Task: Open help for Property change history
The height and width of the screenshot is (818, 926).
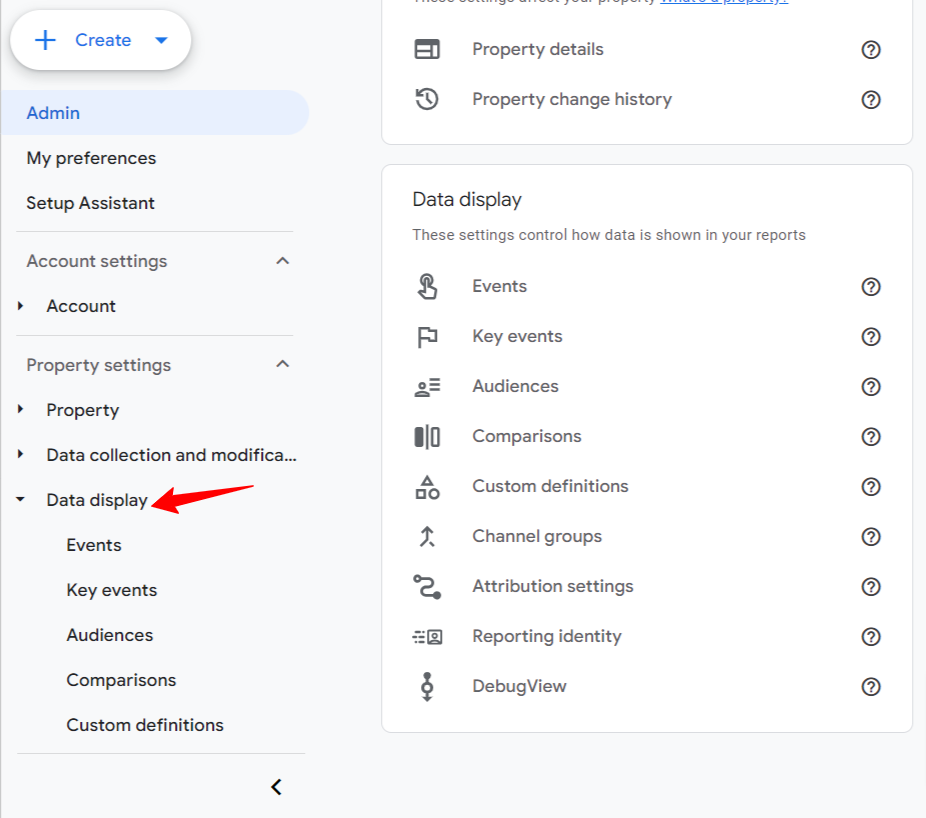Action: click(871, 100)
